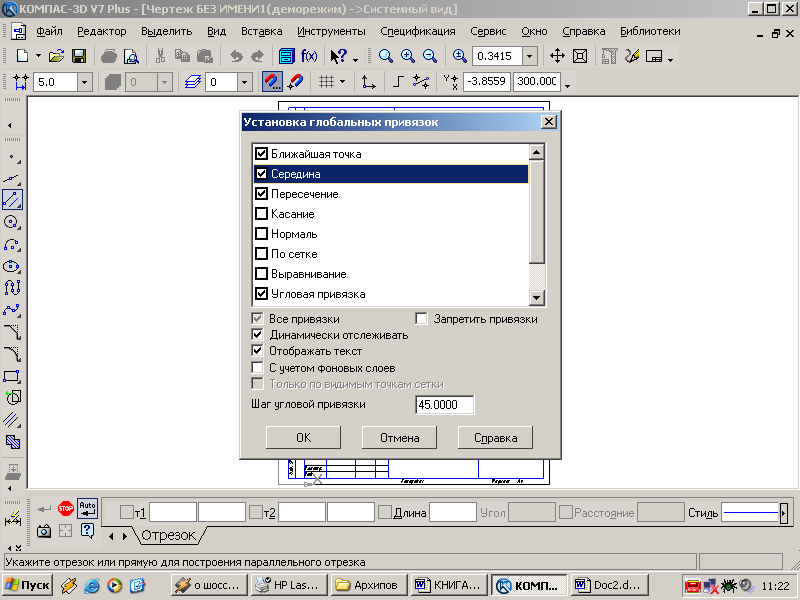This screenshot has width=800, height=600.
Task: Open the cursor step 5.0 dropdown
Action: 85,82
